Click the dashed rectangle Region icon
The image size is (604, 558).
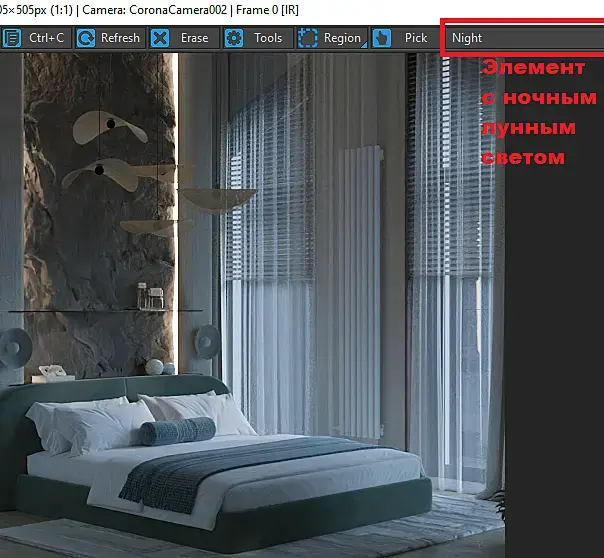point(308,38)
